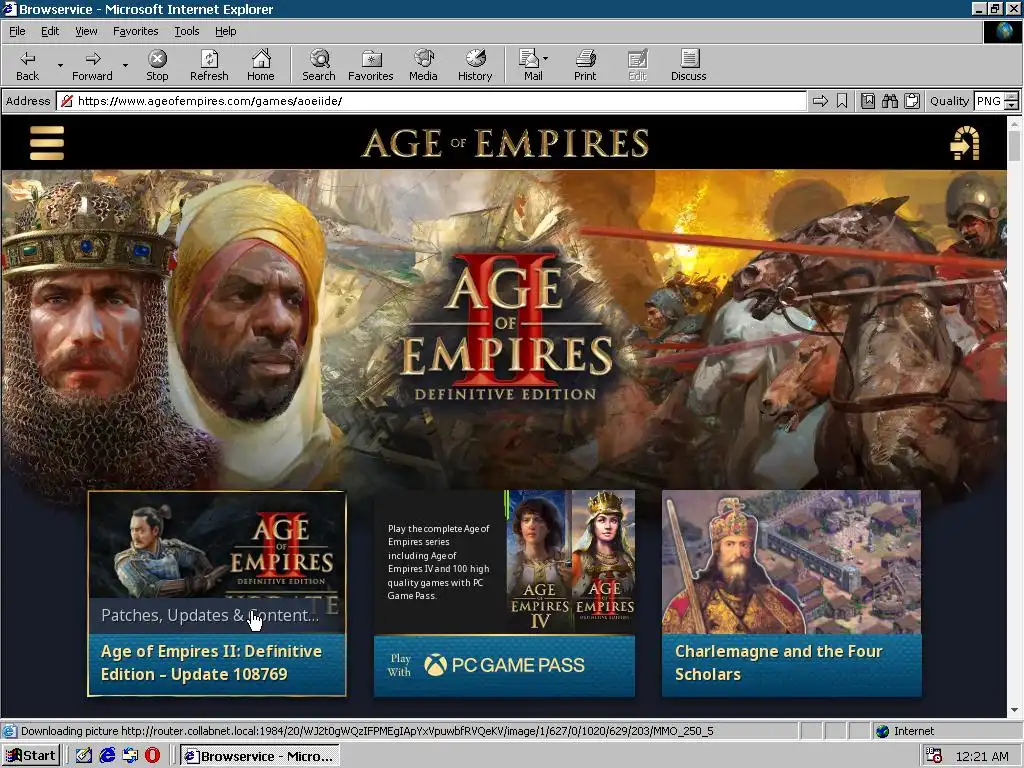Click the 12:21 AM taskbar clock
This screenshot has width=1024, height=768.
click(982, 756)
